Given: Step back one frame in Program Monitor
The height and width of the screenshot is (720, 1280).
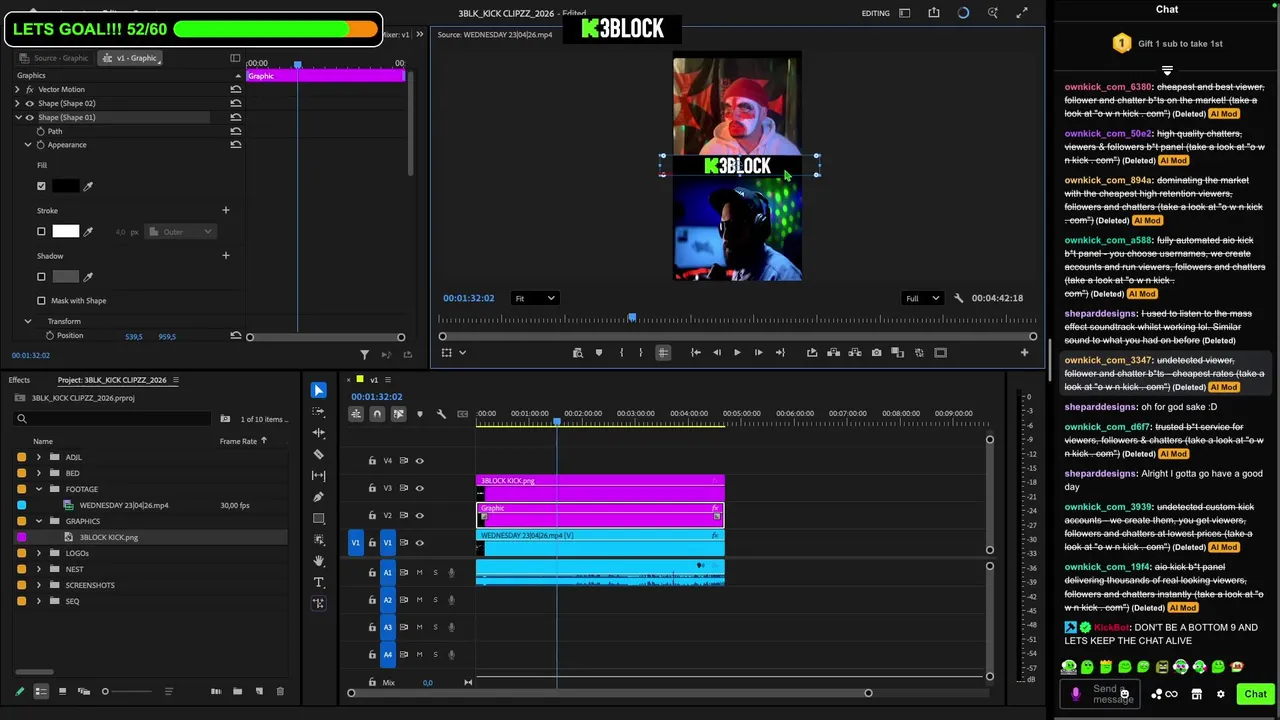Looking at the screenshot, I should 716,352.
